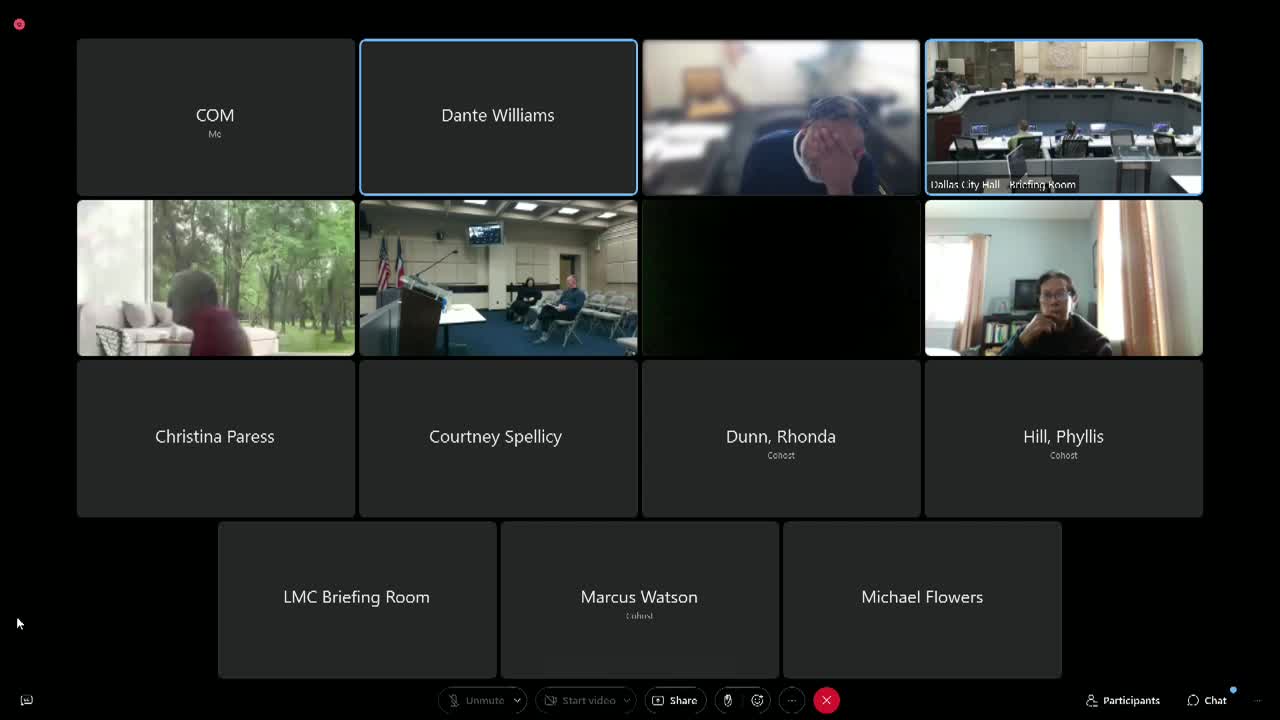Open more options ellipsis in toolbar
Screen dimensions: 1280x720
click(791, 700)
